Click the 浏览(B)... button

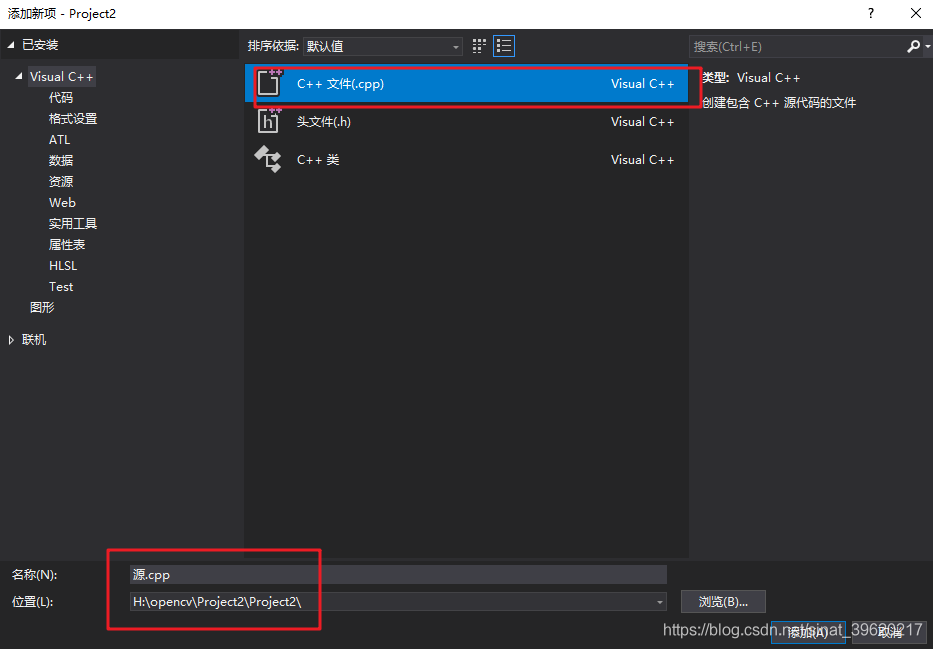coord(723,601)
